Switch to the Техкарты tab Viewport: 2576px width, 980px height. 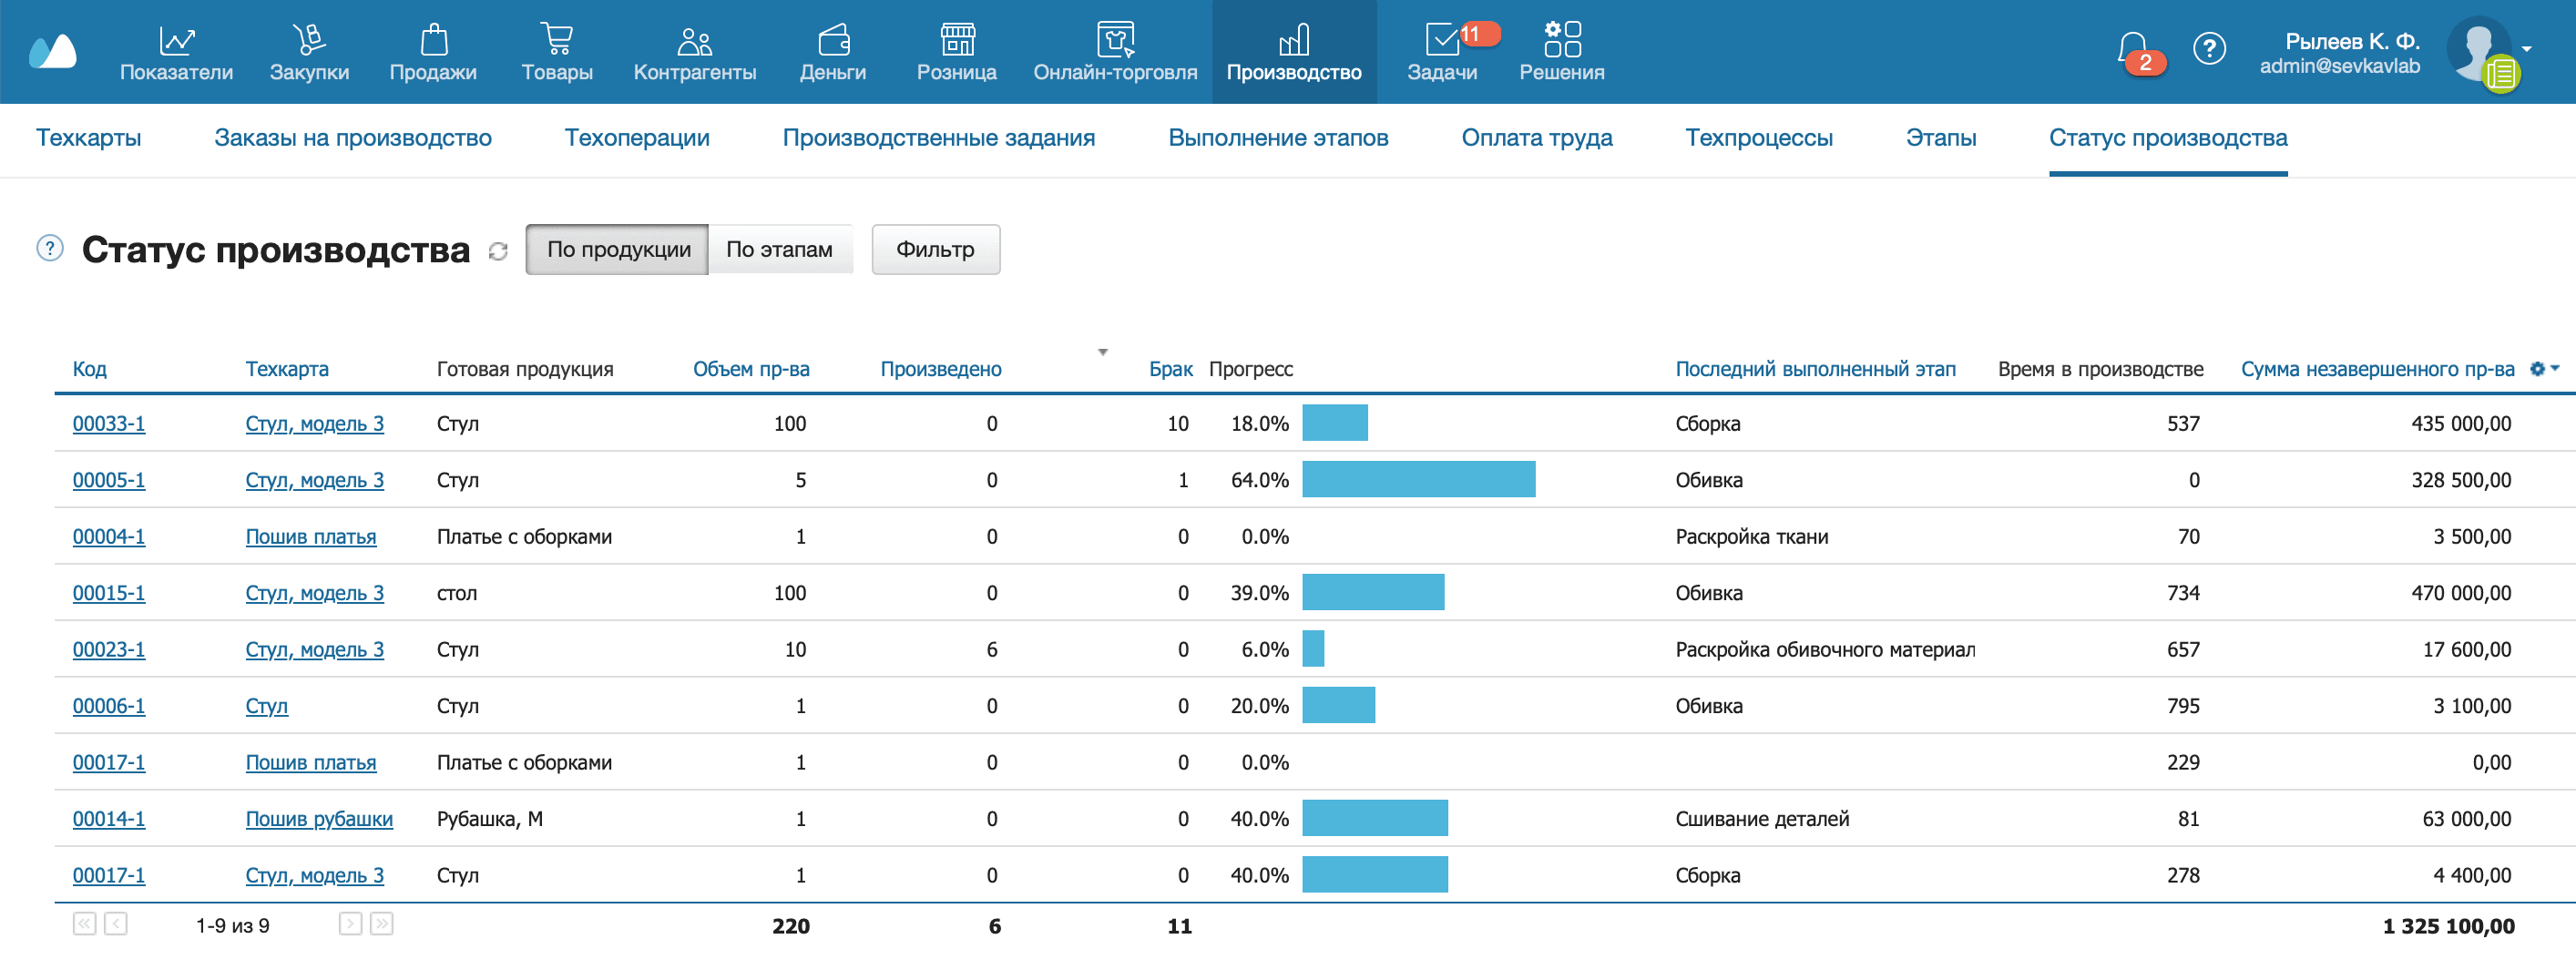[88, 138]
